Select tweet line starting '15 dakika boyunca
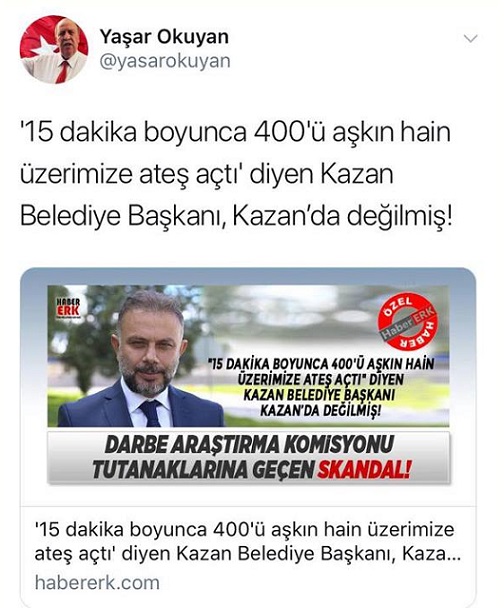Screen dimensions: 504x608 [235, 132]
